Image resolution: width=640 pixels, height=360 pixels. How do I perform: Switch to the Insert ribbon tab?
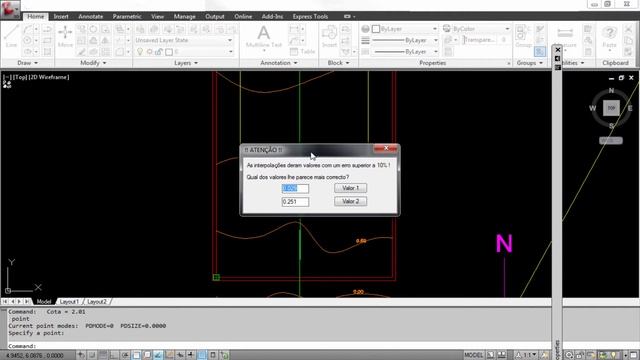click(61, 16)
